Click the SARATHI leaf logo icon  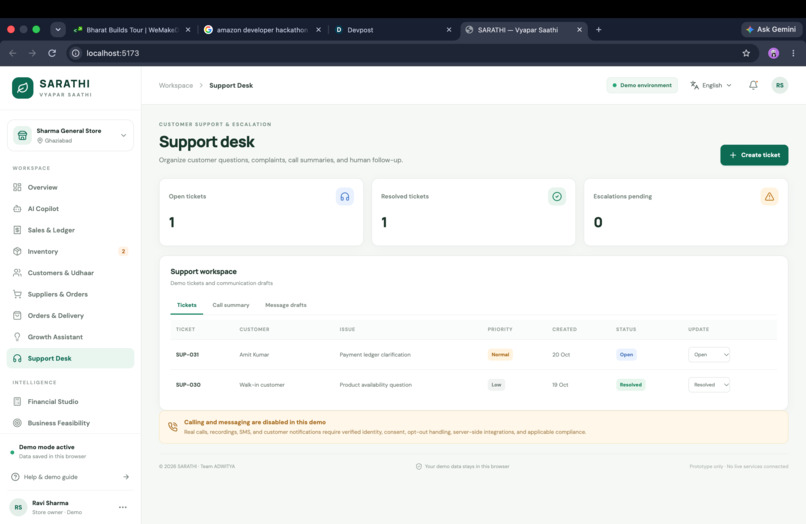(x=23, y=88)
